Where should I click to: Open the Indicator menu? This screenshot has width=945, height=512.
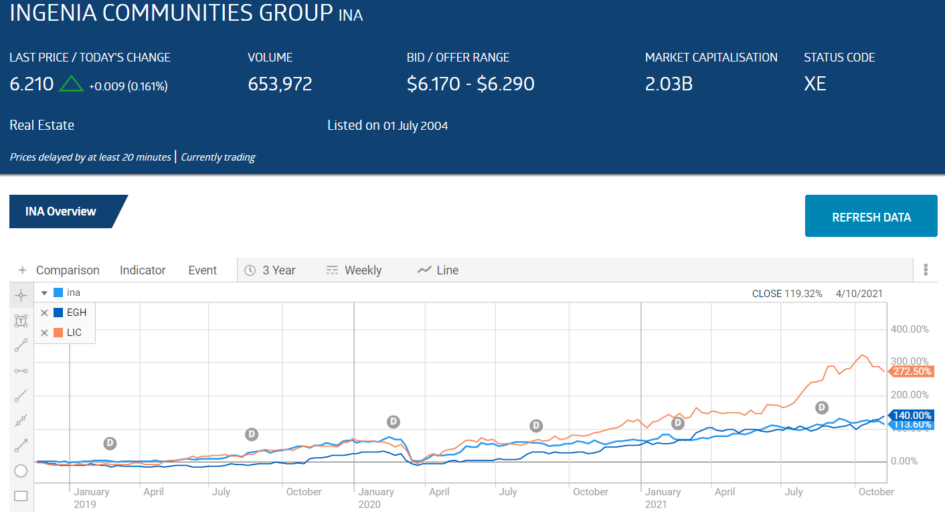point(142,270)
